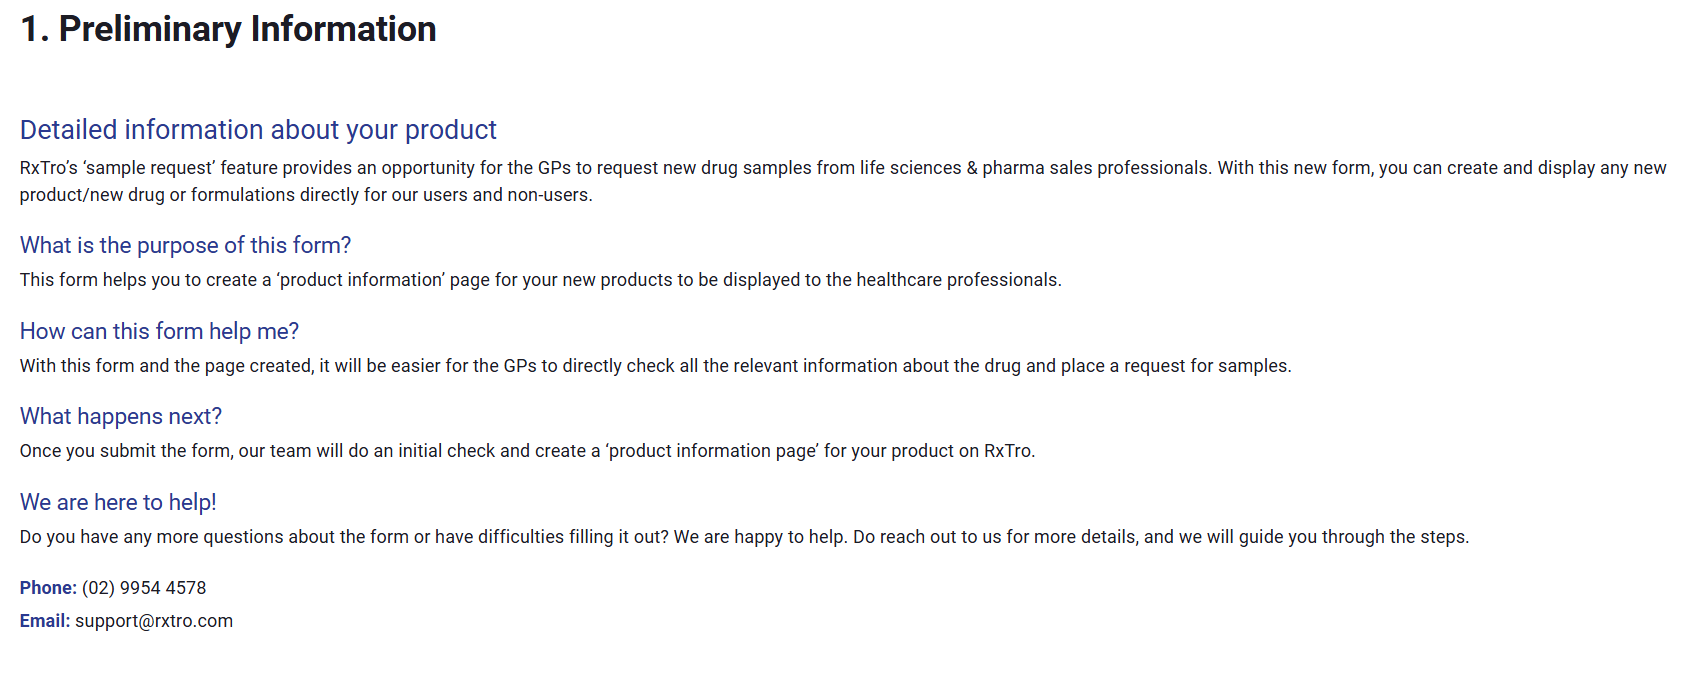Select "What is the purpose of this form?" heading
1690x689 pixels.
[x=185, y=245]
